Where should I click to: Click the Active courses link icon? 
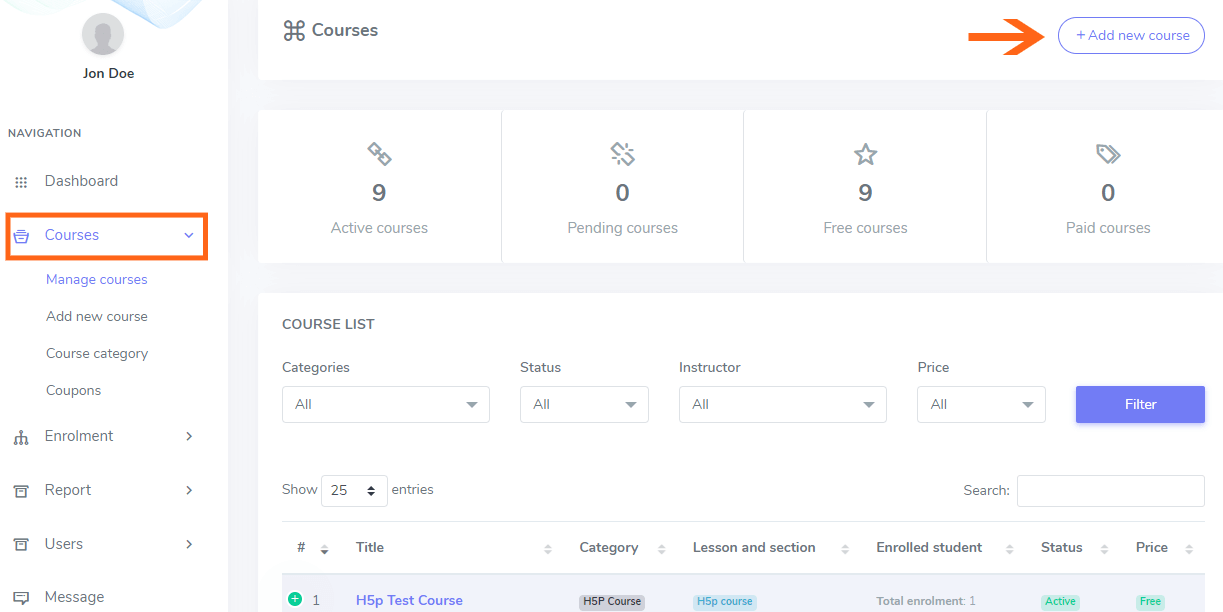pyautogui.click(x=379, y=154)
